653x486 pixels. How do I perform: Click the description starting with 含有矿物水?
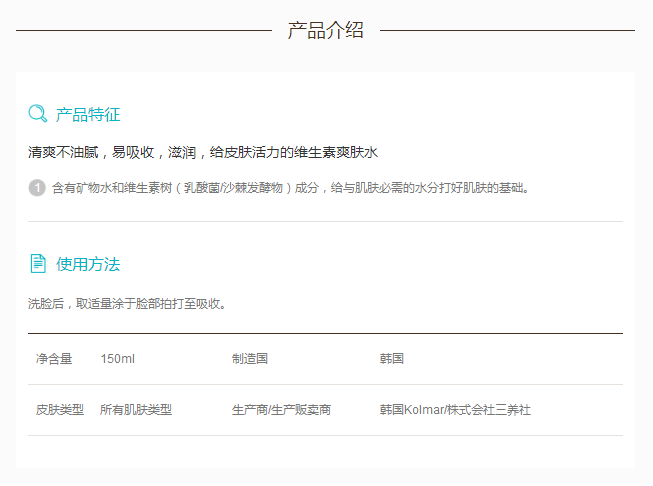(290, 187)
